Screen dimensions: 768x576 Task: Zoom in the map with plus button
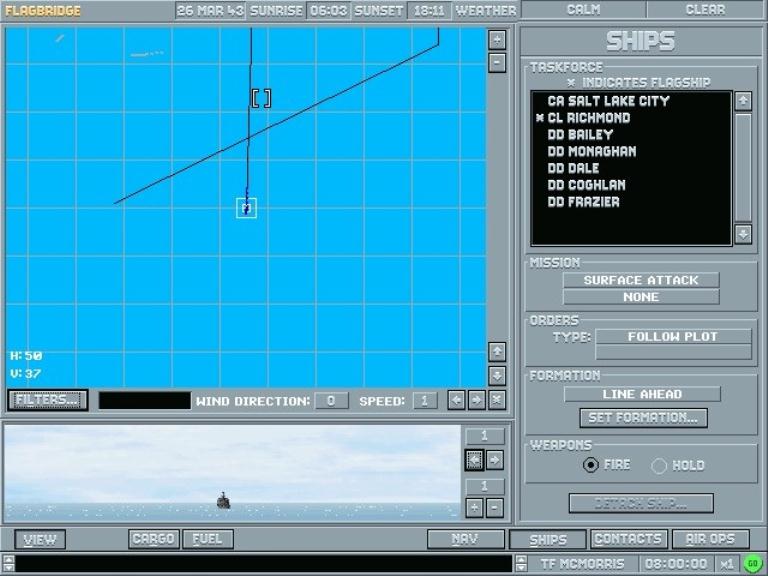(497, 40)
